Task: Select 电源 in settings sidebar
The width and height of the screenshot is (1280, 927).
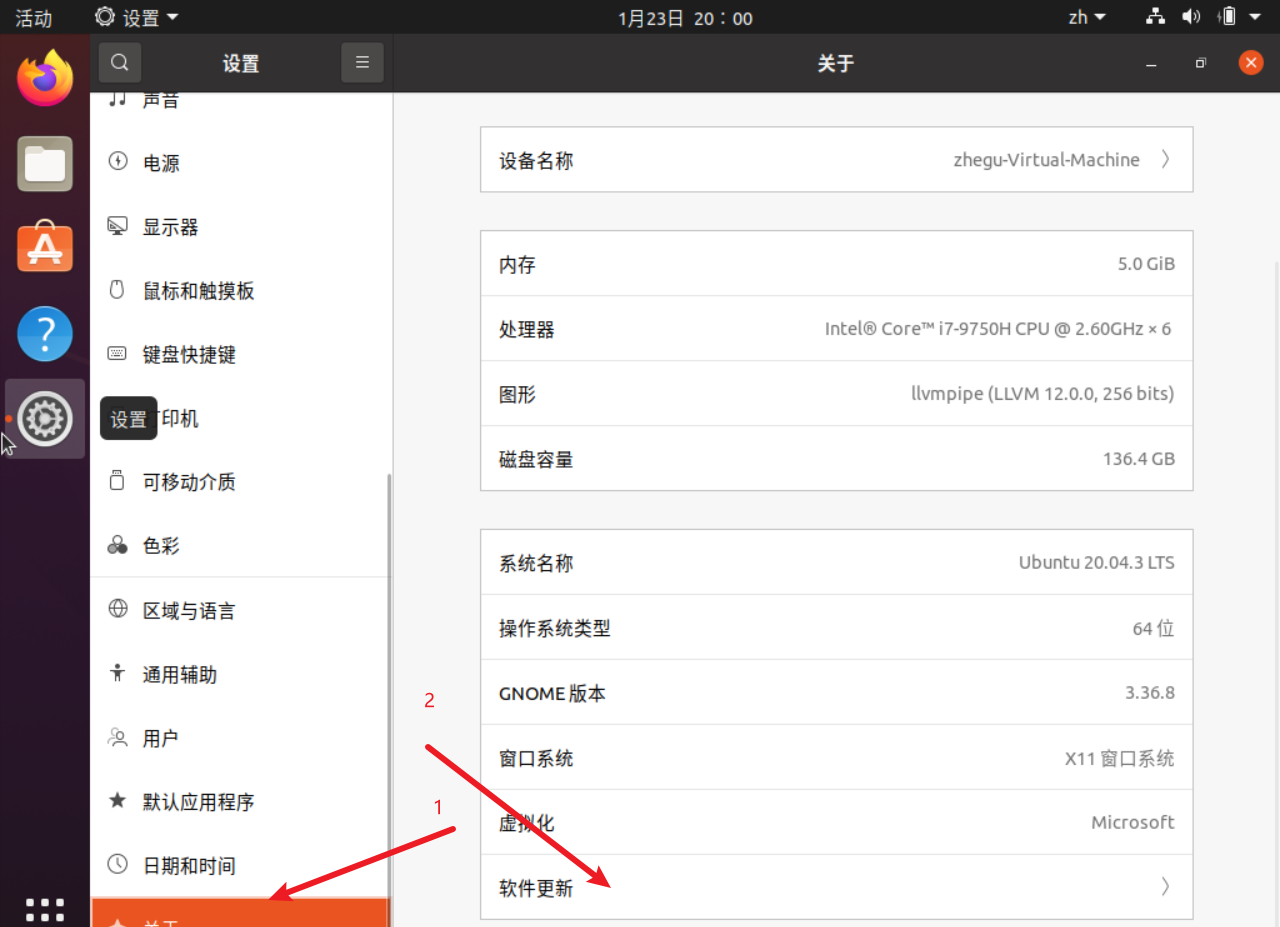Action: 240,162
